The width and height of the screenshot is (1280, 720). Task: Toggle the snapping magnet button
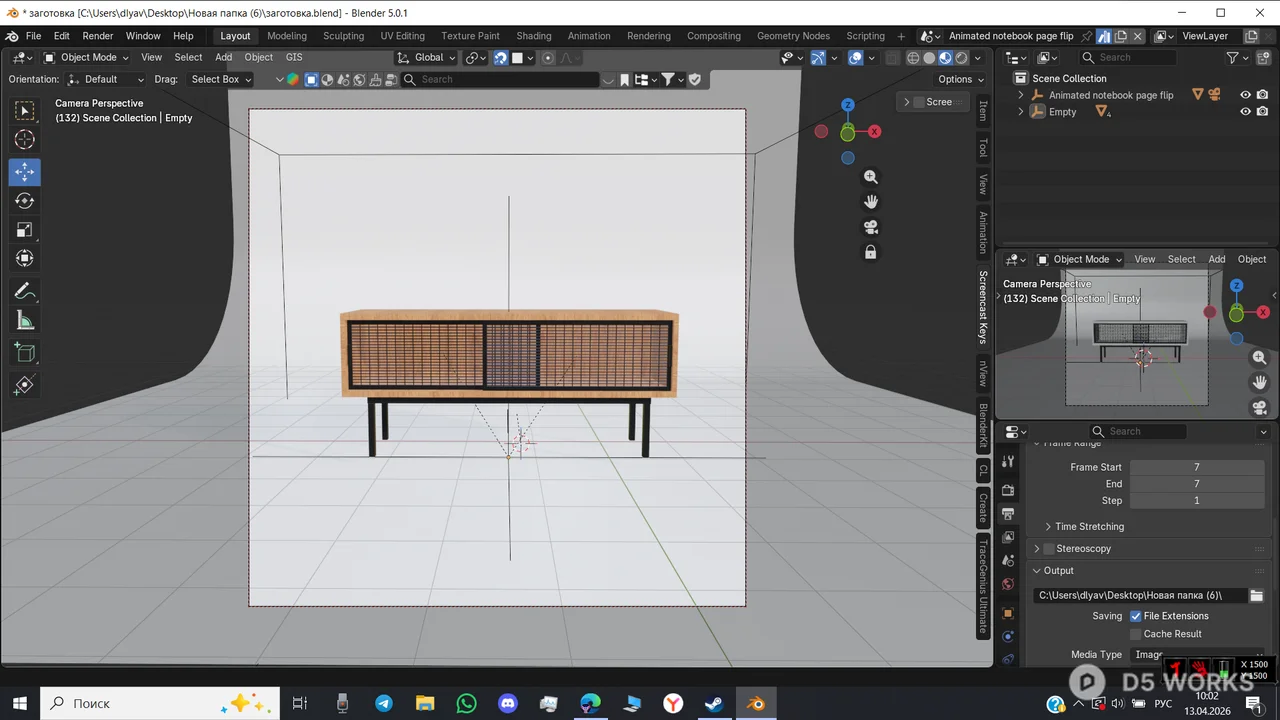point(501,58)
